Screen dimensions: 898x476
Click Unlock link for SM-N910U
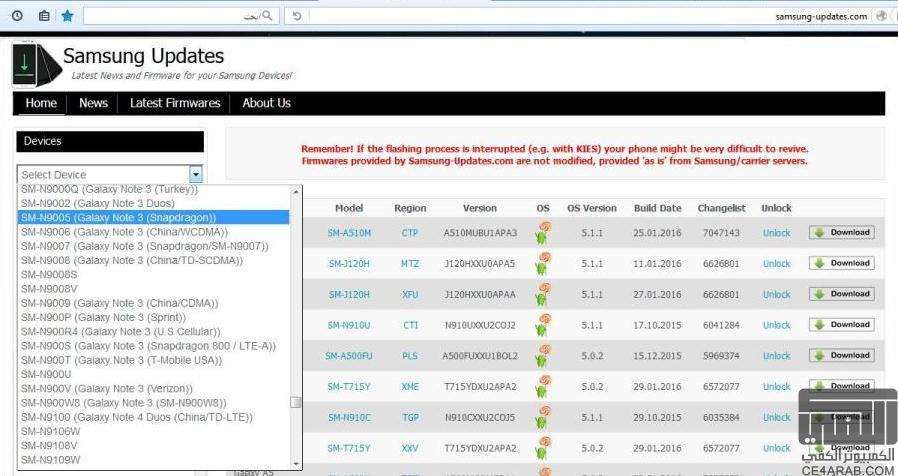click(776, 325)
